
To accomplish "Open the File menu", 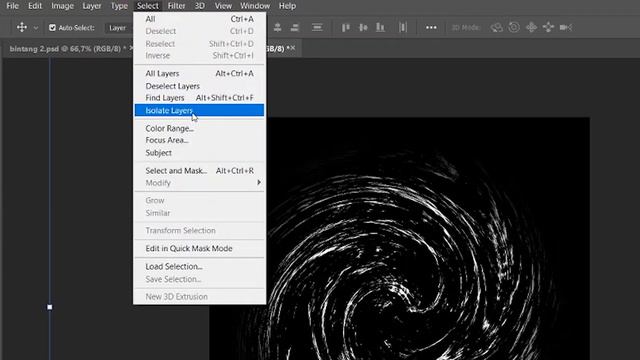I will (13, 6).
